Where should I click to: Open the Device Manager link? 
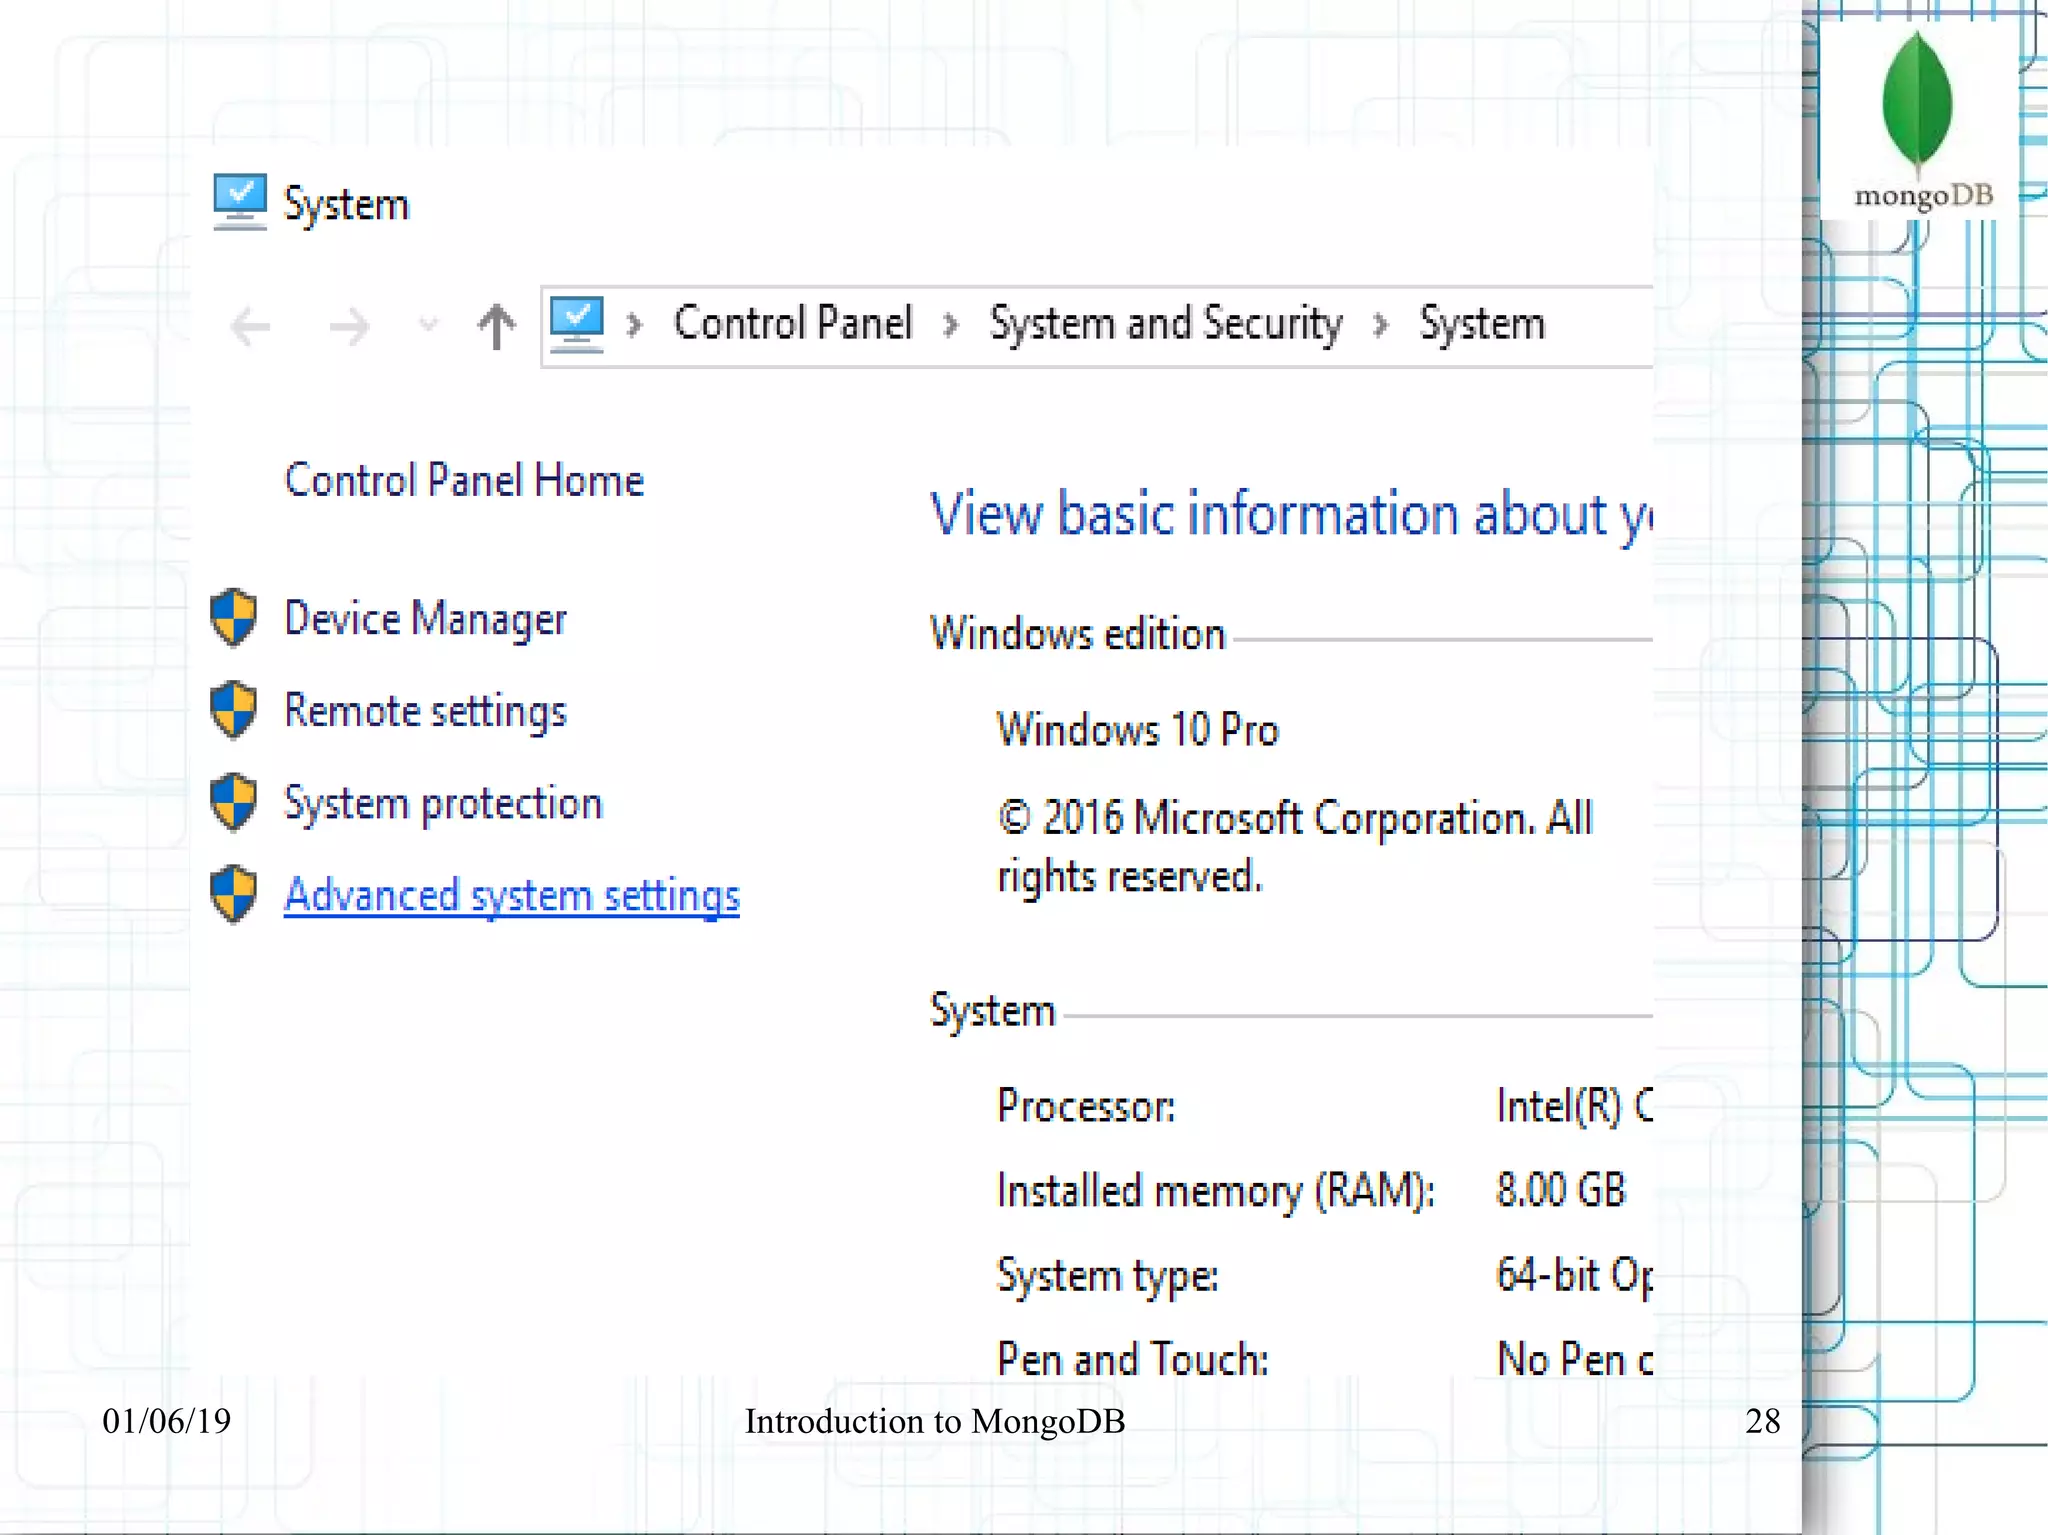pos(425,618)
